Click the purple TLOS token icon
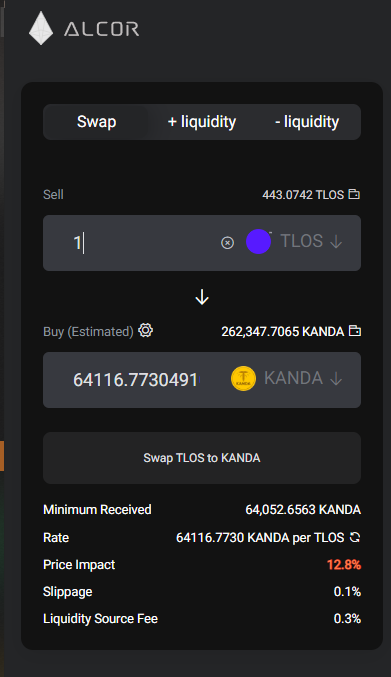This screenshot has height=677, width=391. [x=259, y=242]
